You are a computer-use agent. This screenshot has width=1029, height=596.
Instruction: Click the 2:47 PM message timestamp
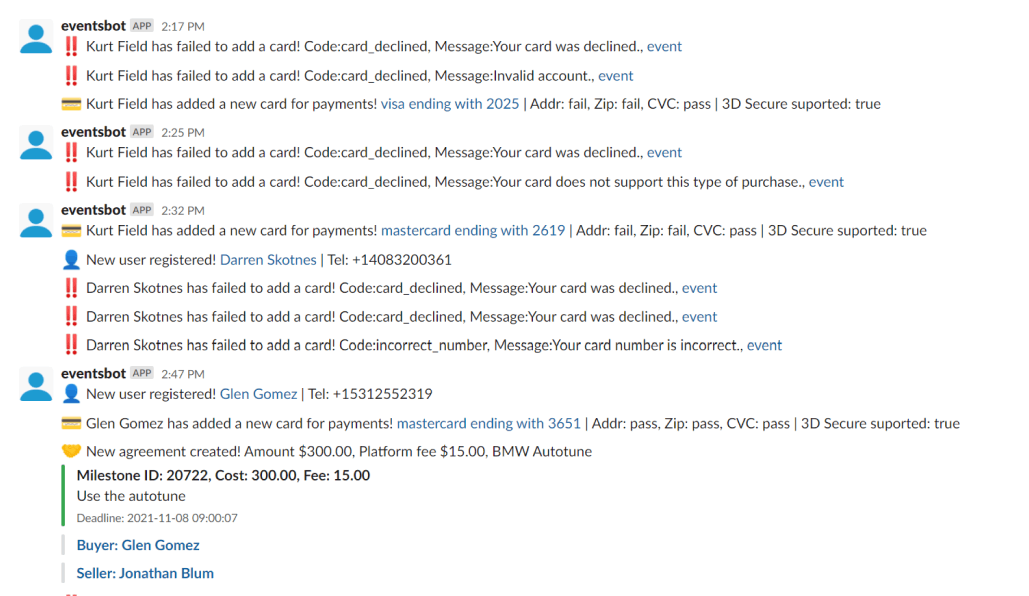[x=183, y=374]
